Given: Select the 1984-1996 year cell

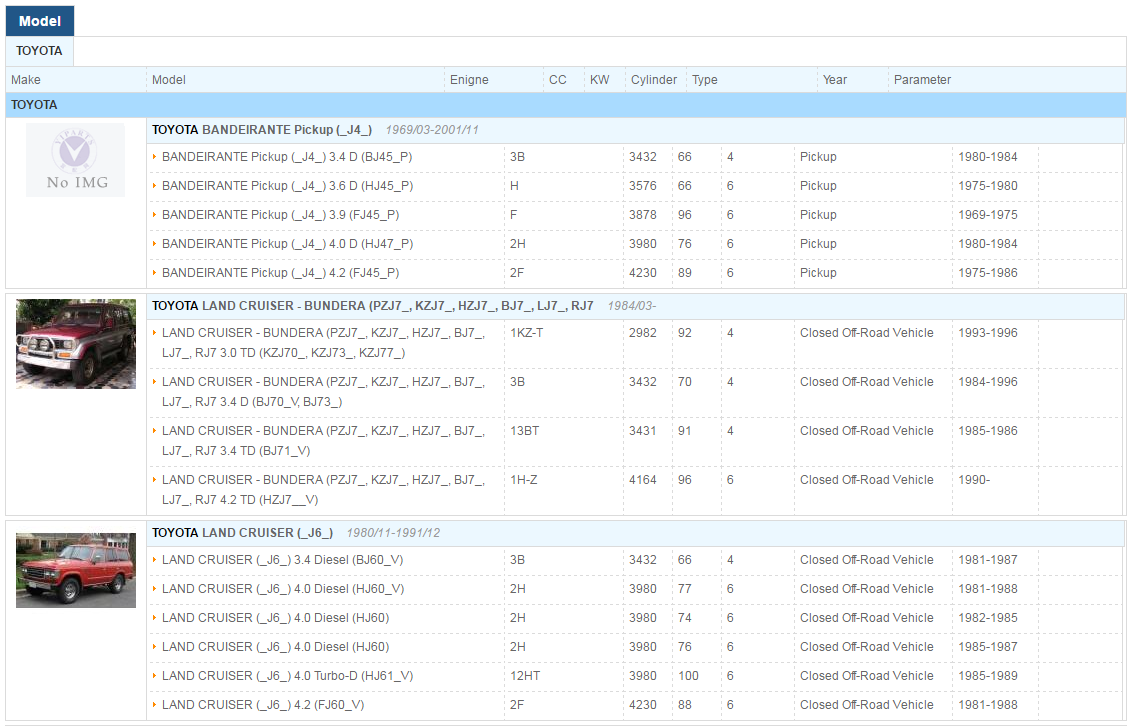Looking at the screenshot, I should click(988, 382).
